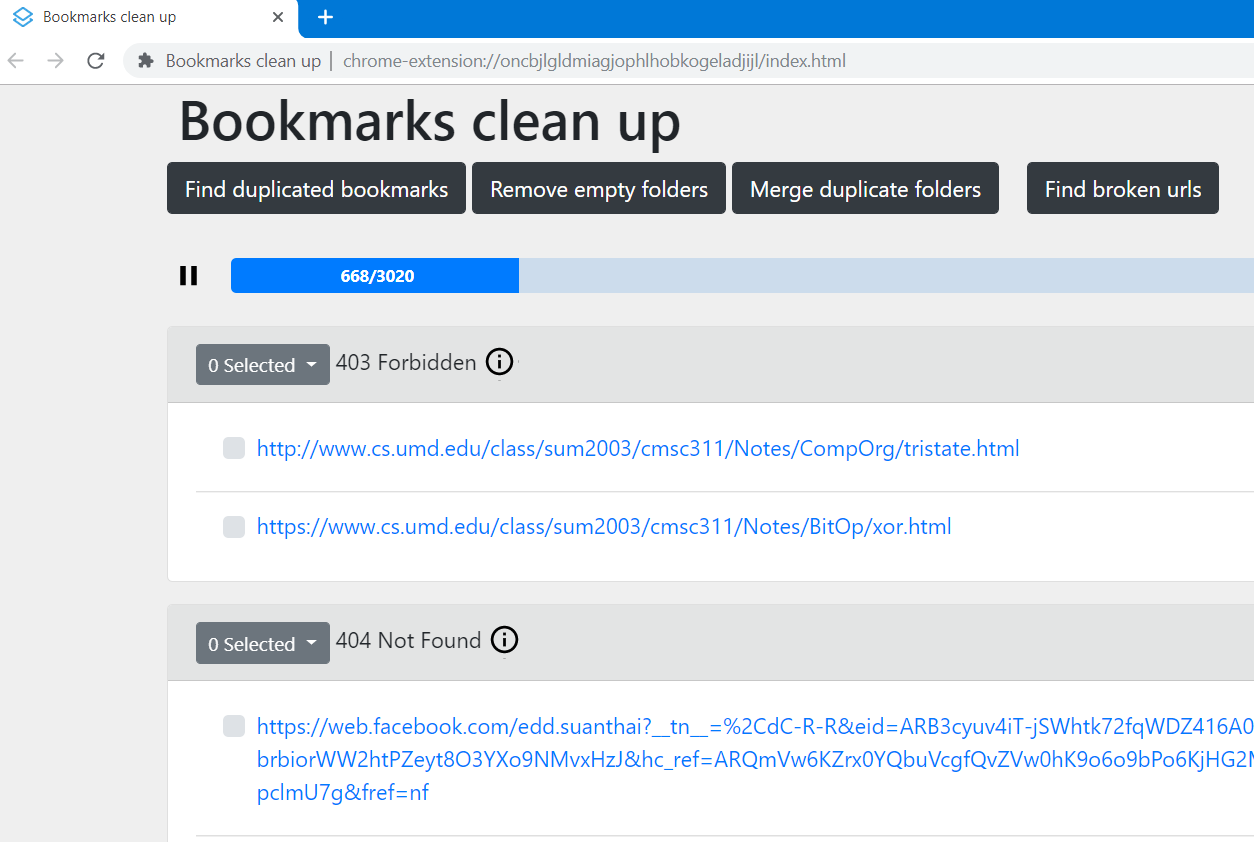
Task: Click info icon next to 404 Not Found
Action: point(504,640)
